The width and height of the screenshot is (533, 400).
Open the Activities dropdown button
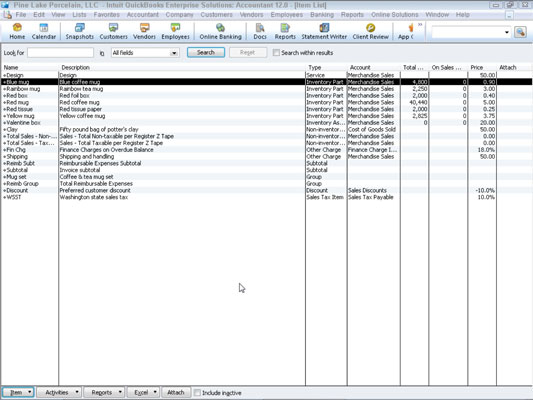59,392
